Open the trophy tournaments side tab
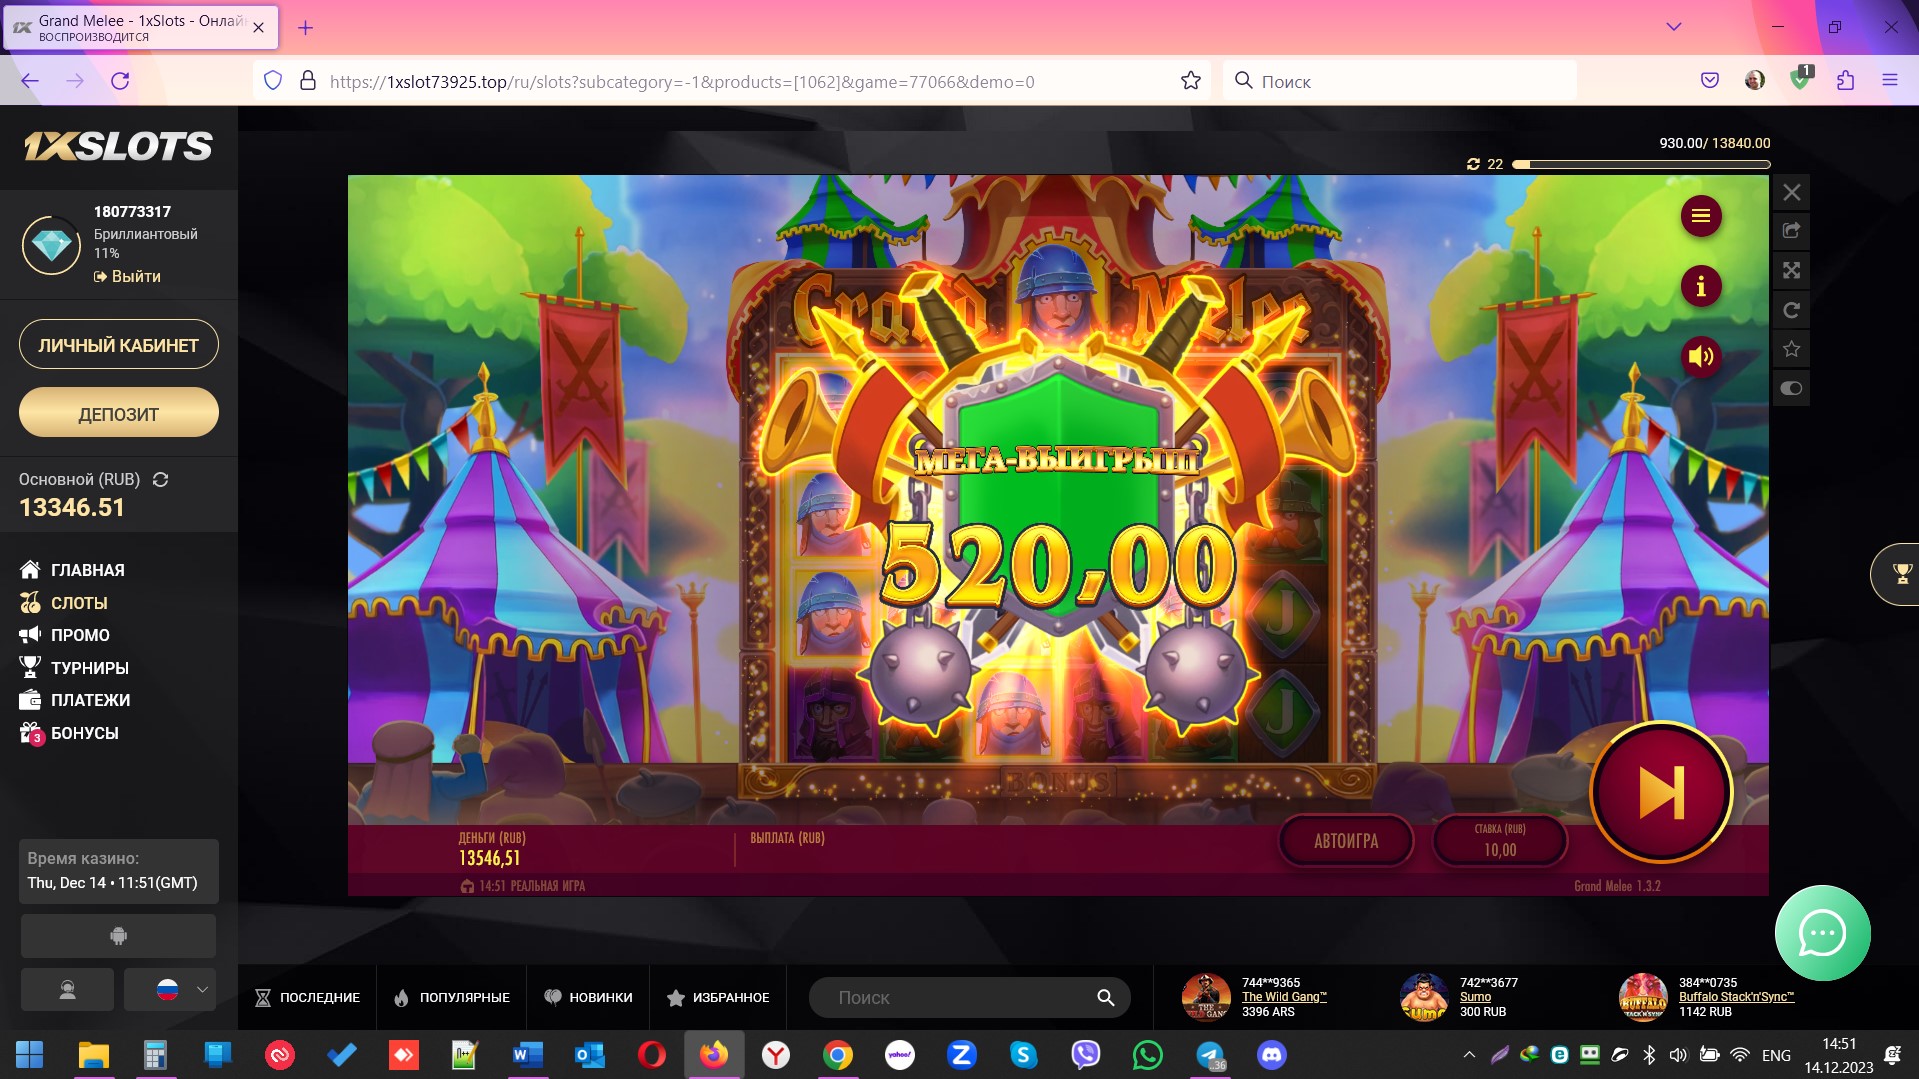This screenshot has height=1079, width=1919. click(1897, 574)
